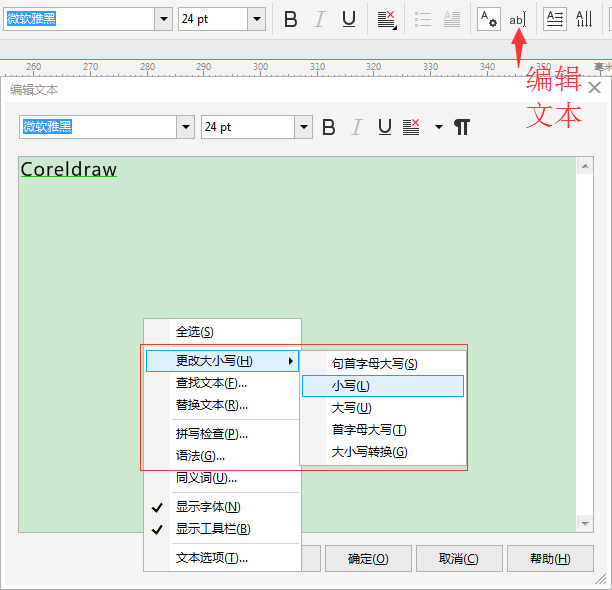Click dialog font size field 24 pt
The image size is (612, 590).
(248, 127)
